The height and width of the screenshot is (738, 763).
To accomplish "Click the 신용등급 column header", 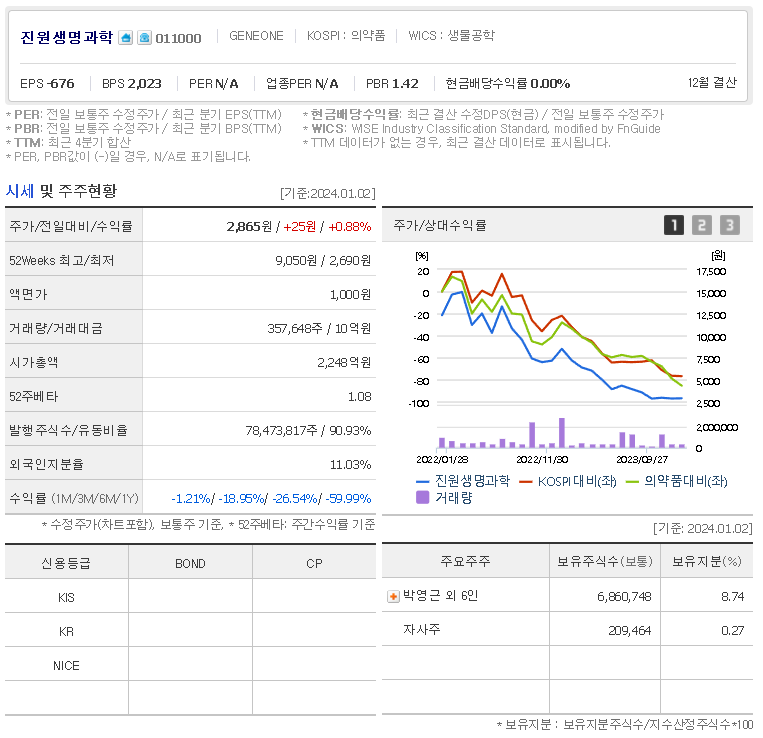I will pos(66,563).
